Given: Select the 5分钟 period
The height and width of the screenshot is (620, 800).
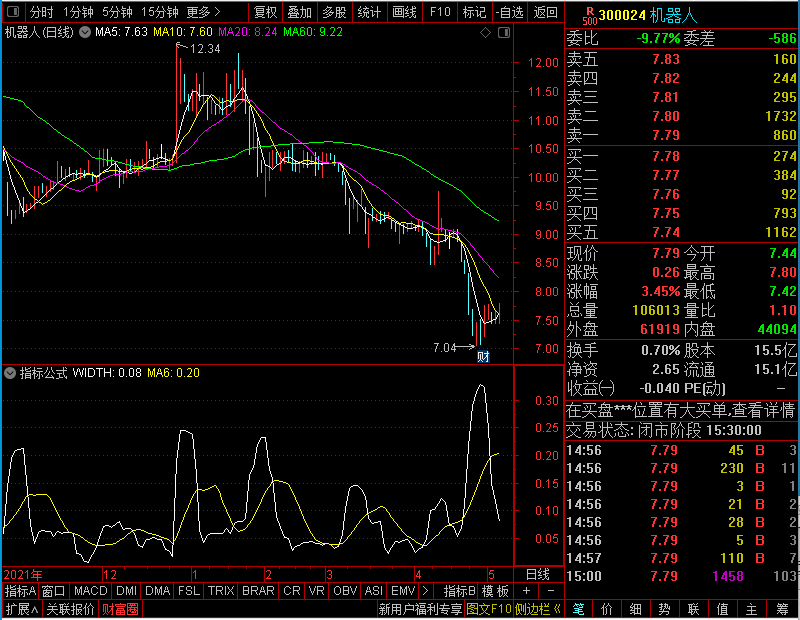Looking at the screenshot, I should pos(117,12).
